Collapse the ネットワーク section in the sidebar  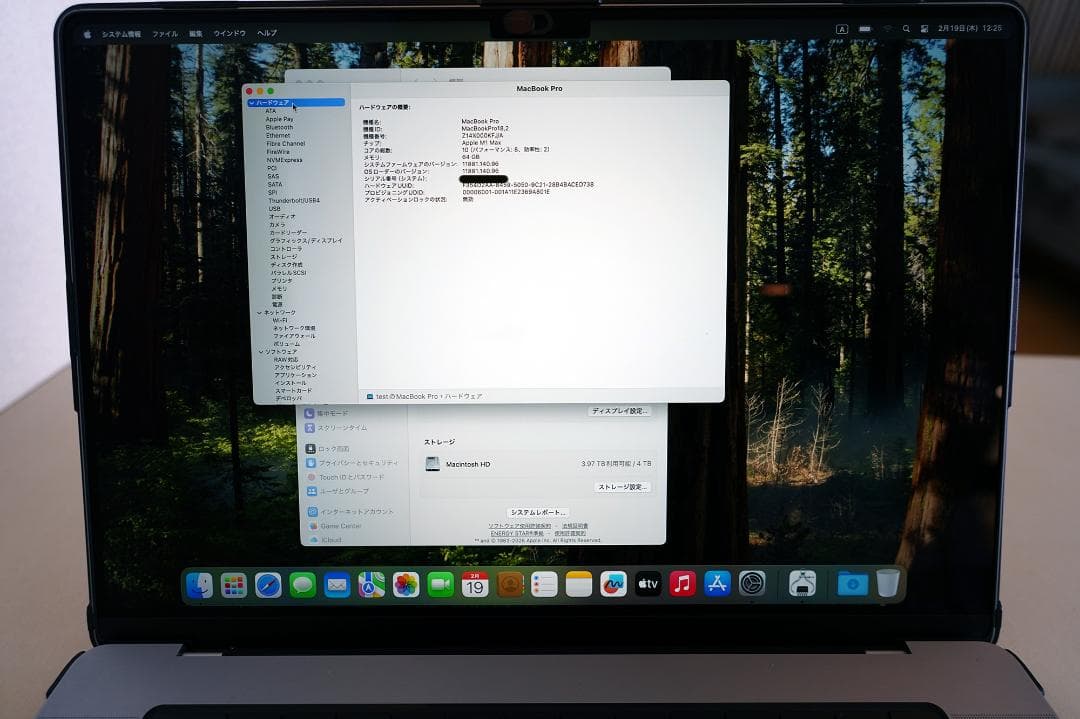point(259,312)
